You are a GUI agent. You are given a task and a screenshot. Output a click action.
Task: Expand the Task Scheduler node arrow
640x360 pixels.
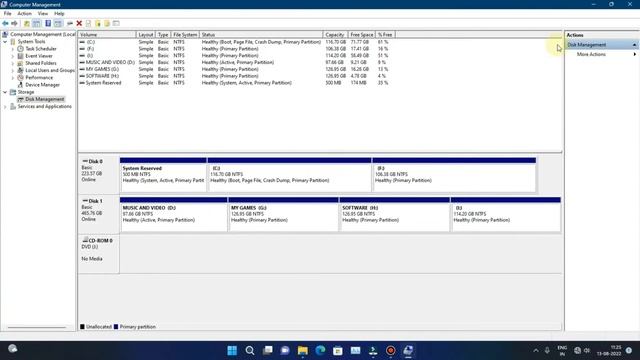pos(13,49)
